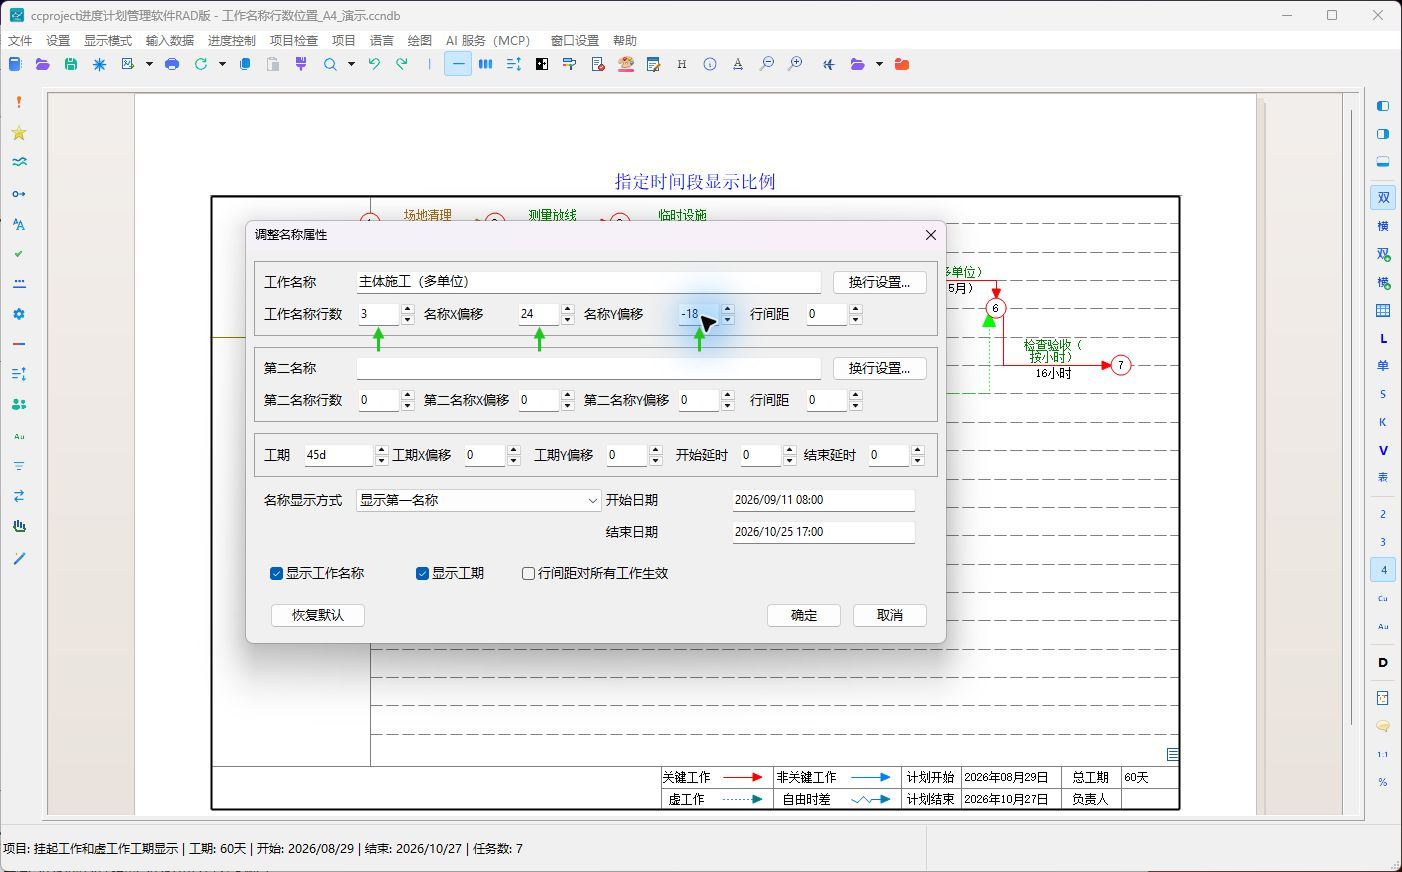Click 换行设置 button for 工作名称
The width and height of the screenshot is (1402, 872).
click(x=880, y=282)
